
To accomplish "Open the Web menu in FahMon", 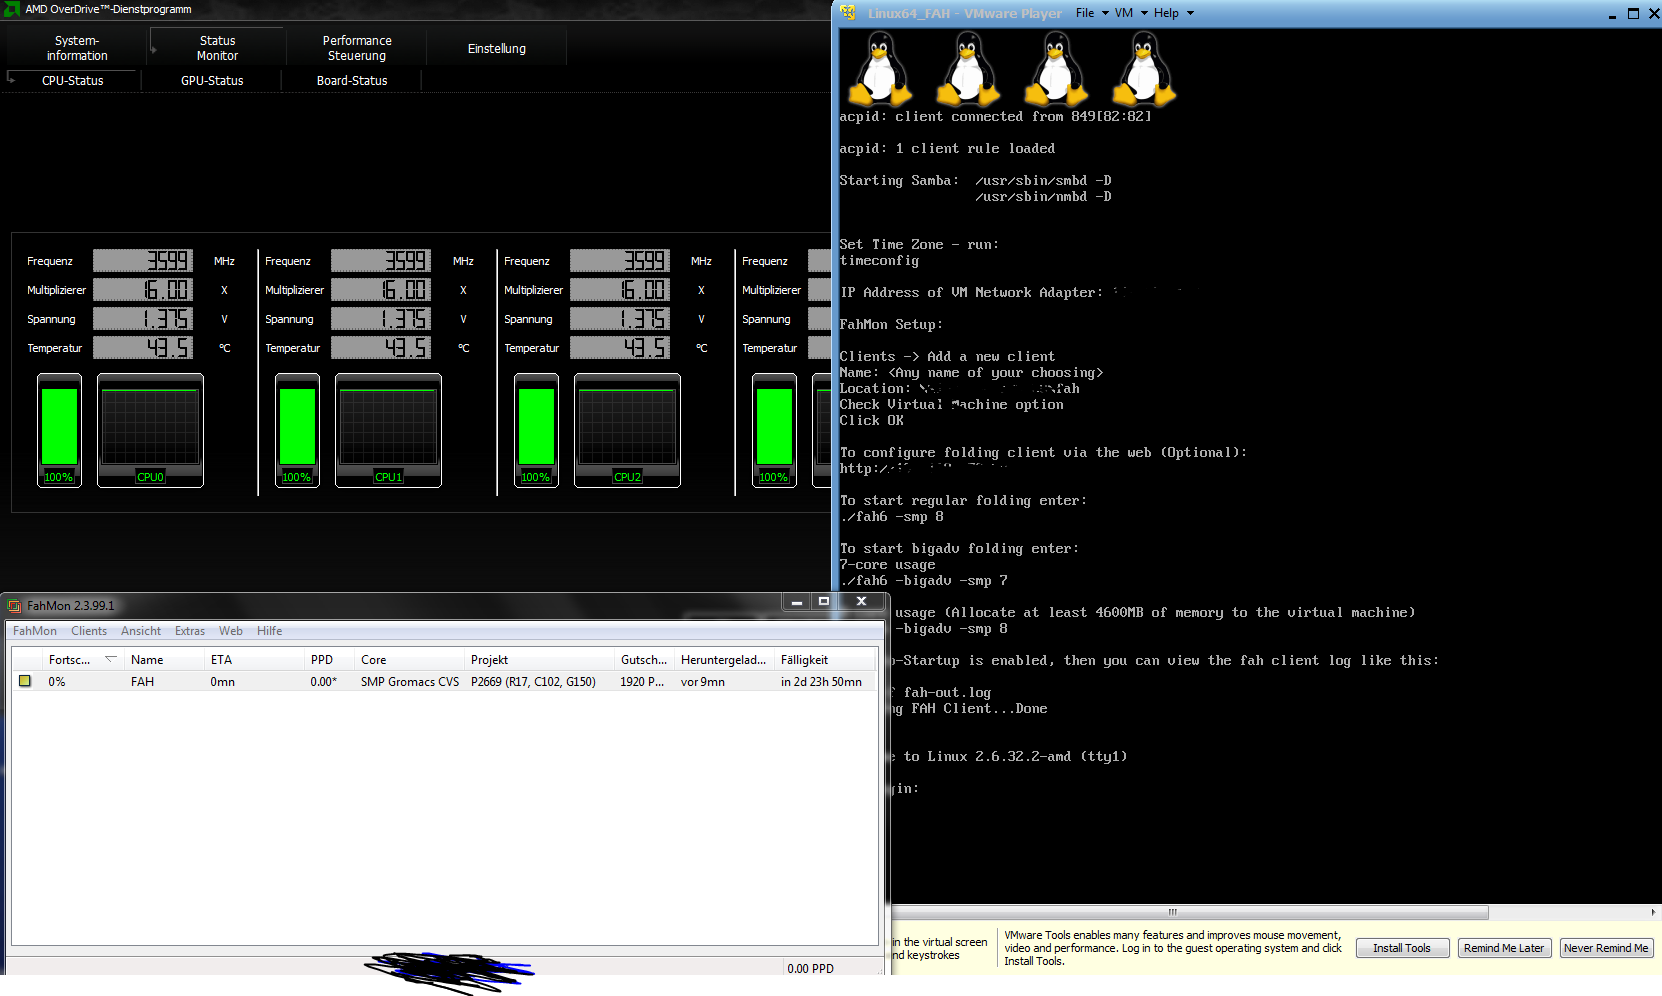I will pos(231,631).
